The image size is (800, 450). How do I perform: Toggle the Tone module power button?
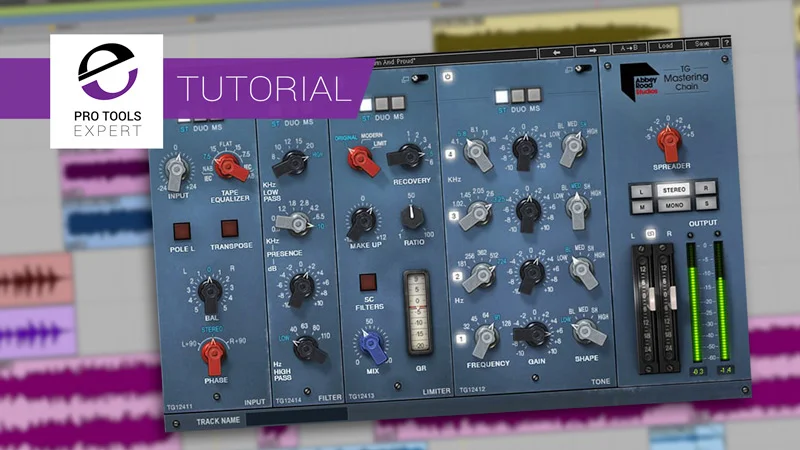447,77
